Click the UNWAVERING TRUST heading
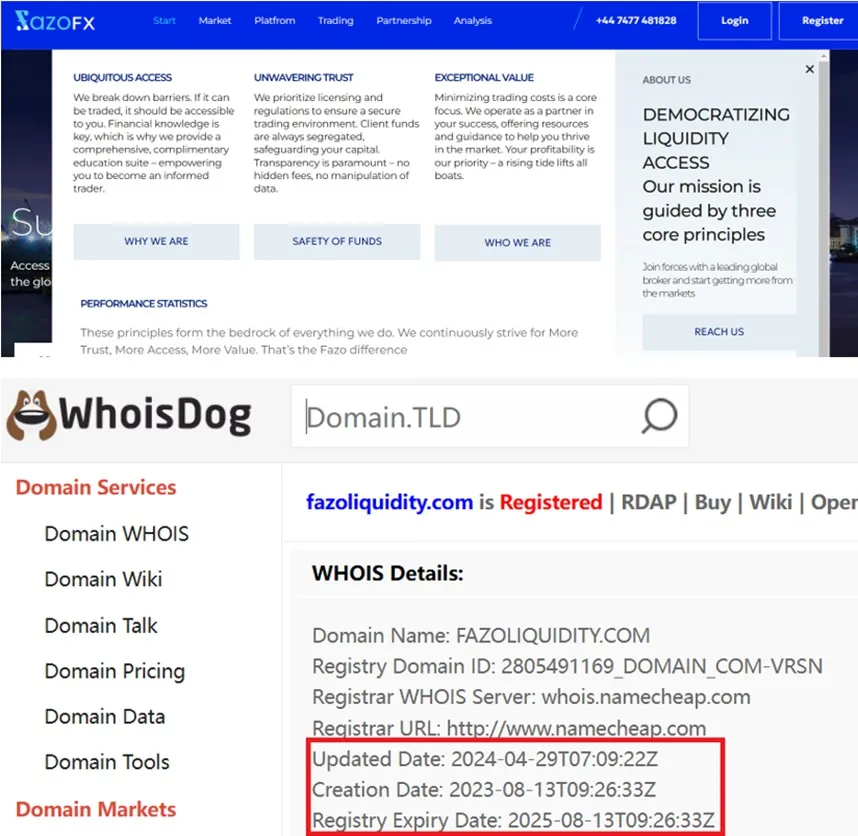 click(304, 78)
